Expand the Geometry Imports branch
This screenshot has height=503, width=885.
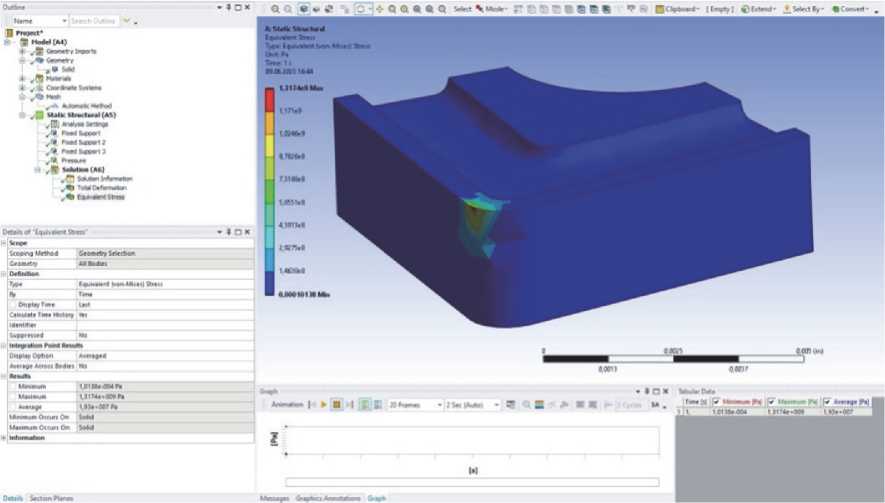point(23,51)
